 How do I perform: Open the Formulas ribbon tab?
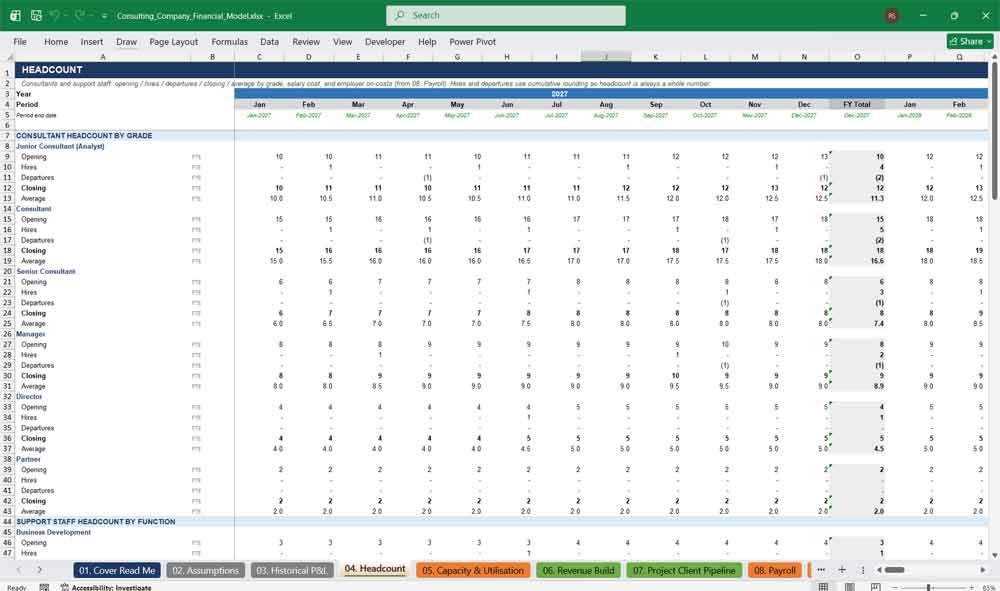[230, 41]
